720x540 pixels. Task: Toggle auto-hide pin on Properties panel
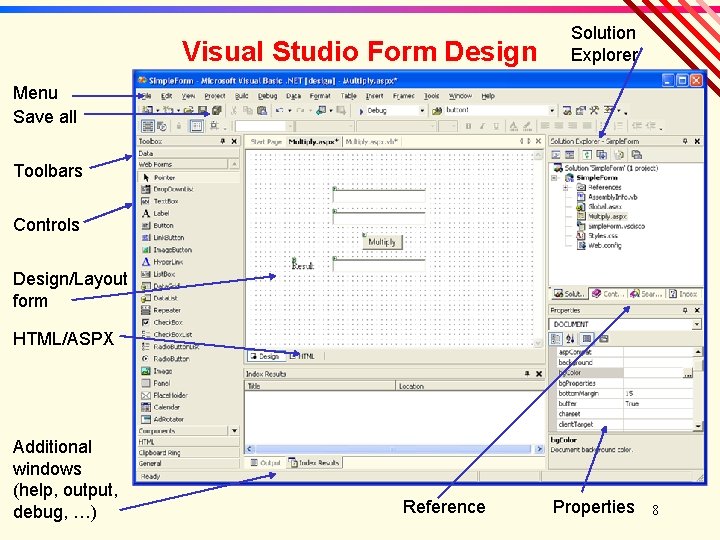click(685, 310)
